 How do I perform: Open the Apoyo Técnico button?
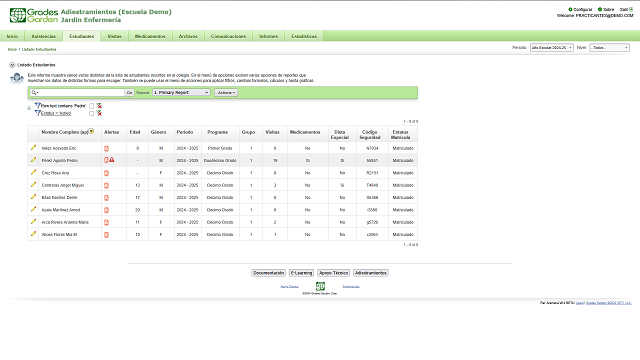333,273
